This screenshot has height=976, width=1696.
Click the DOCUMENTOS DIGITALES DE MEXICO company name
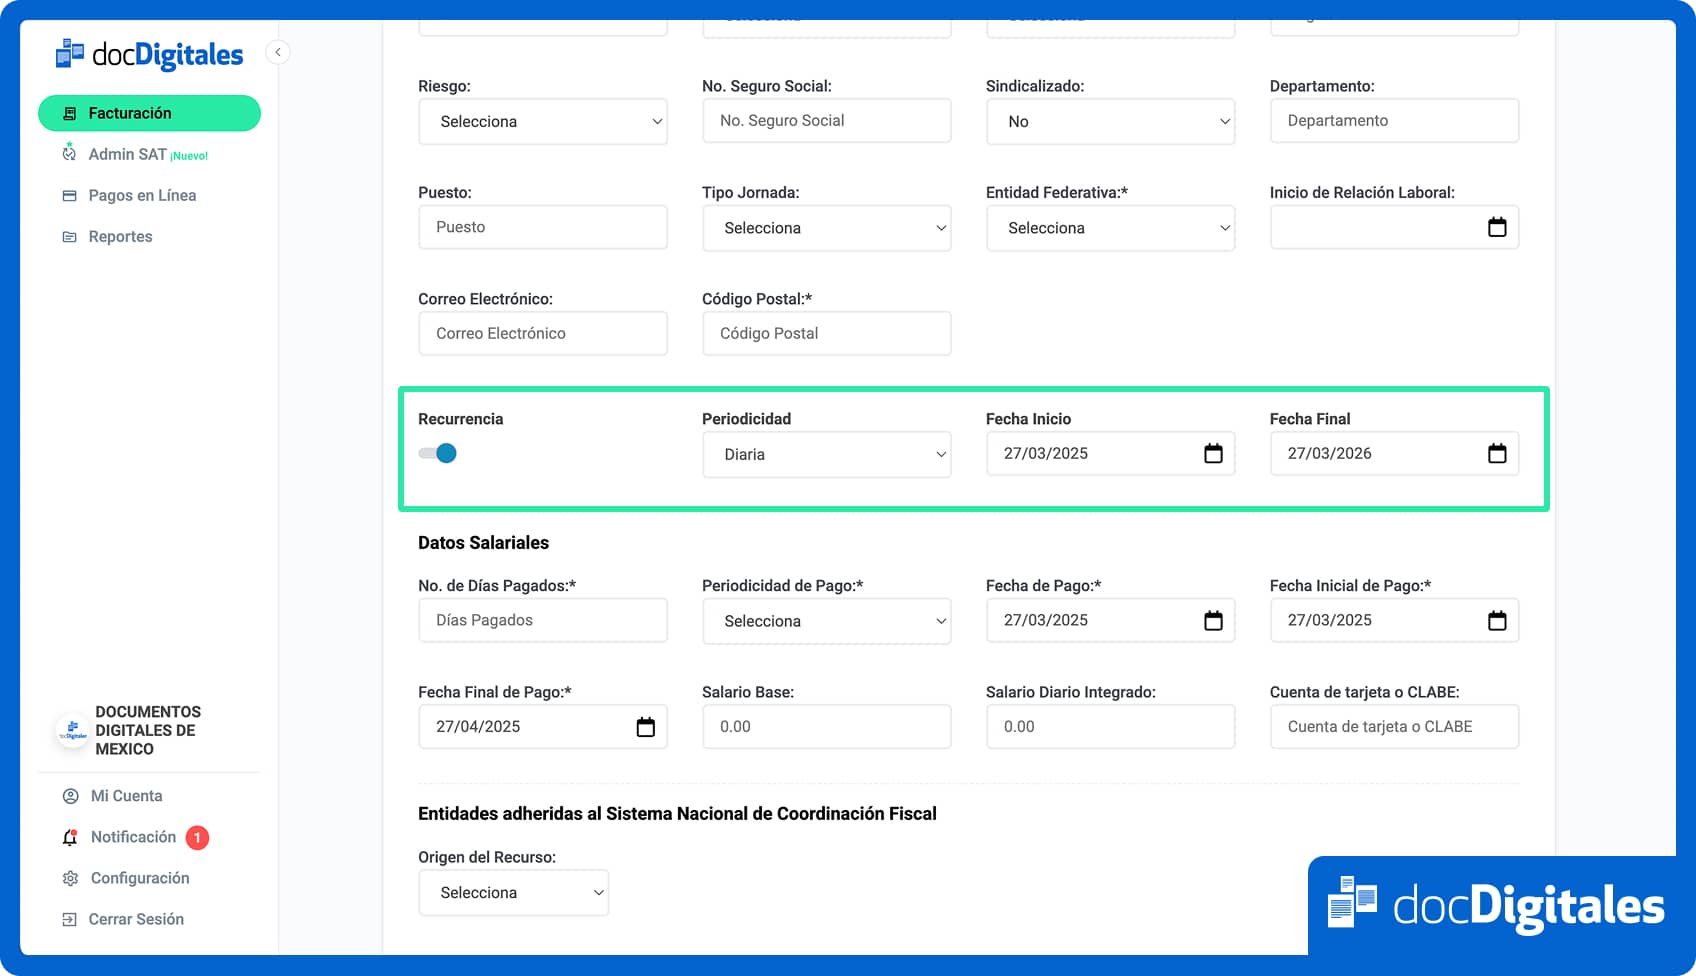148,730
